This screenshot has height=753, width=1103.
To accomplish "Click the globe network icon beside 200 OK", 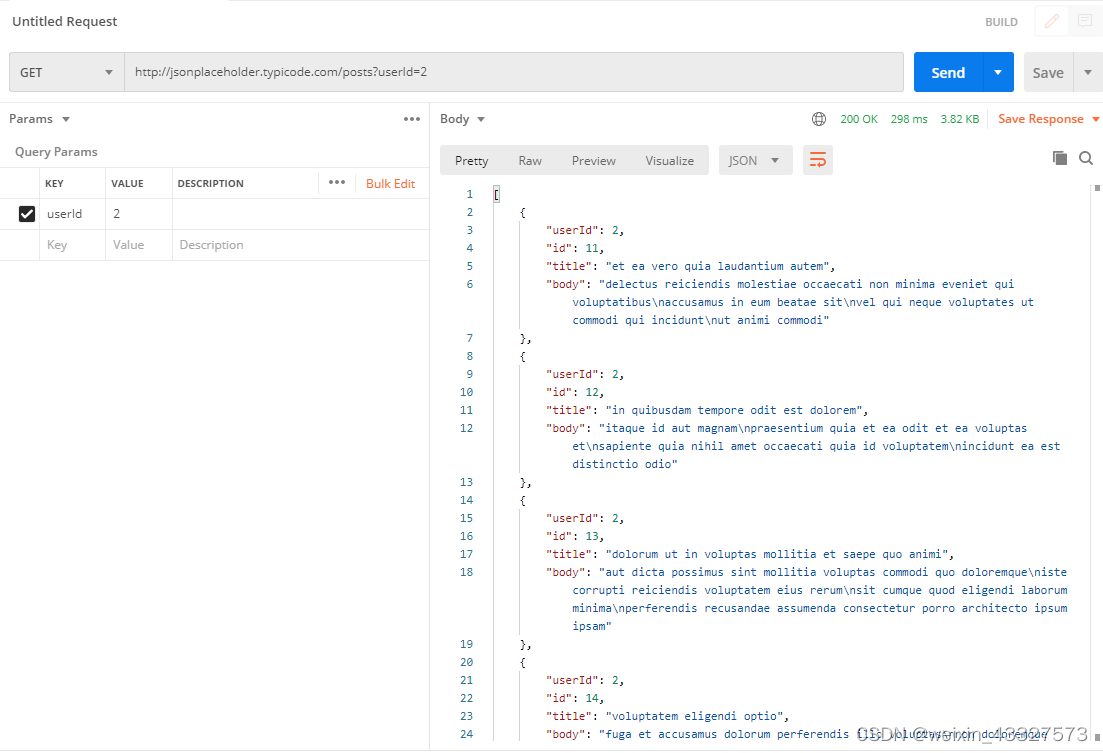I will (x=819, y=119).
